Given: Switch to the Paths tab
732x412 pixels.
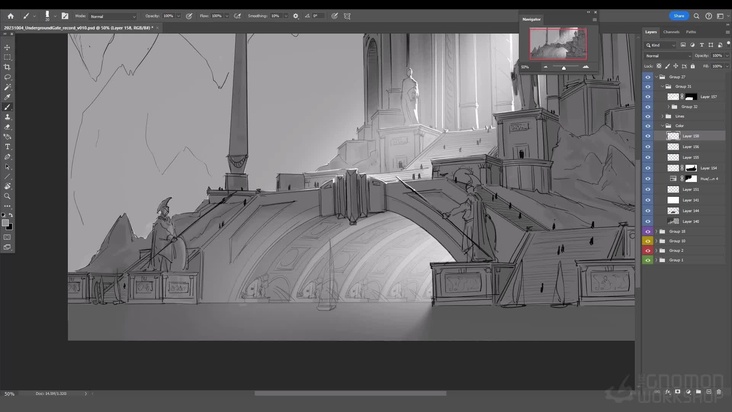Looking at the screenshot, I should (691, 32).
